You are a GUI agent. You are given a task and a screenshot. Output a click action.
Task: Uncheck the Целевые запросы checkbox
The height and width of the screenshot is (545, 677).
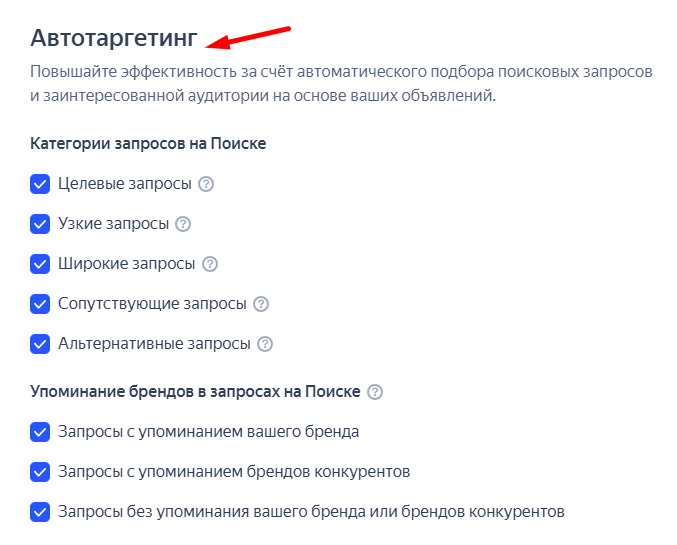pos(40,184)
